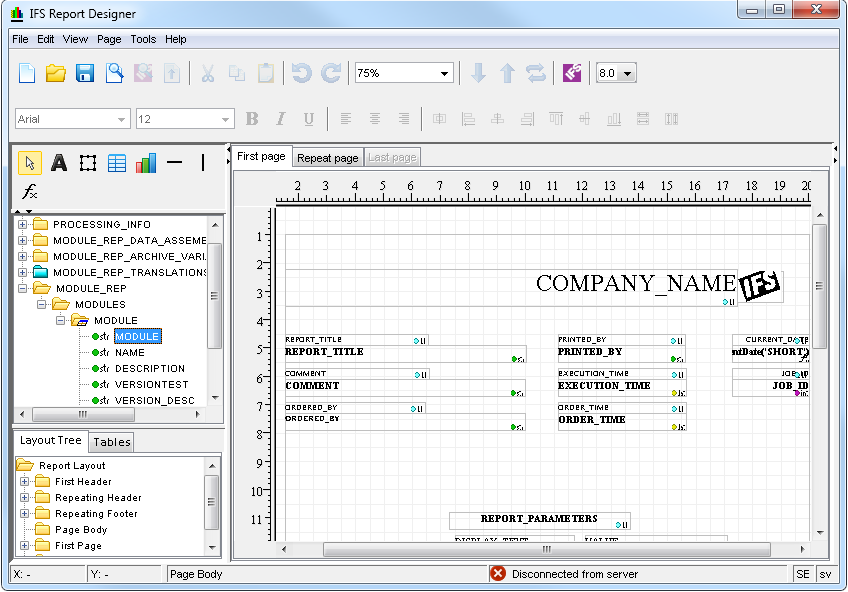The width and height of the screenshot is (848, 592).
Task: Select the Table tool
Action: 117,163
